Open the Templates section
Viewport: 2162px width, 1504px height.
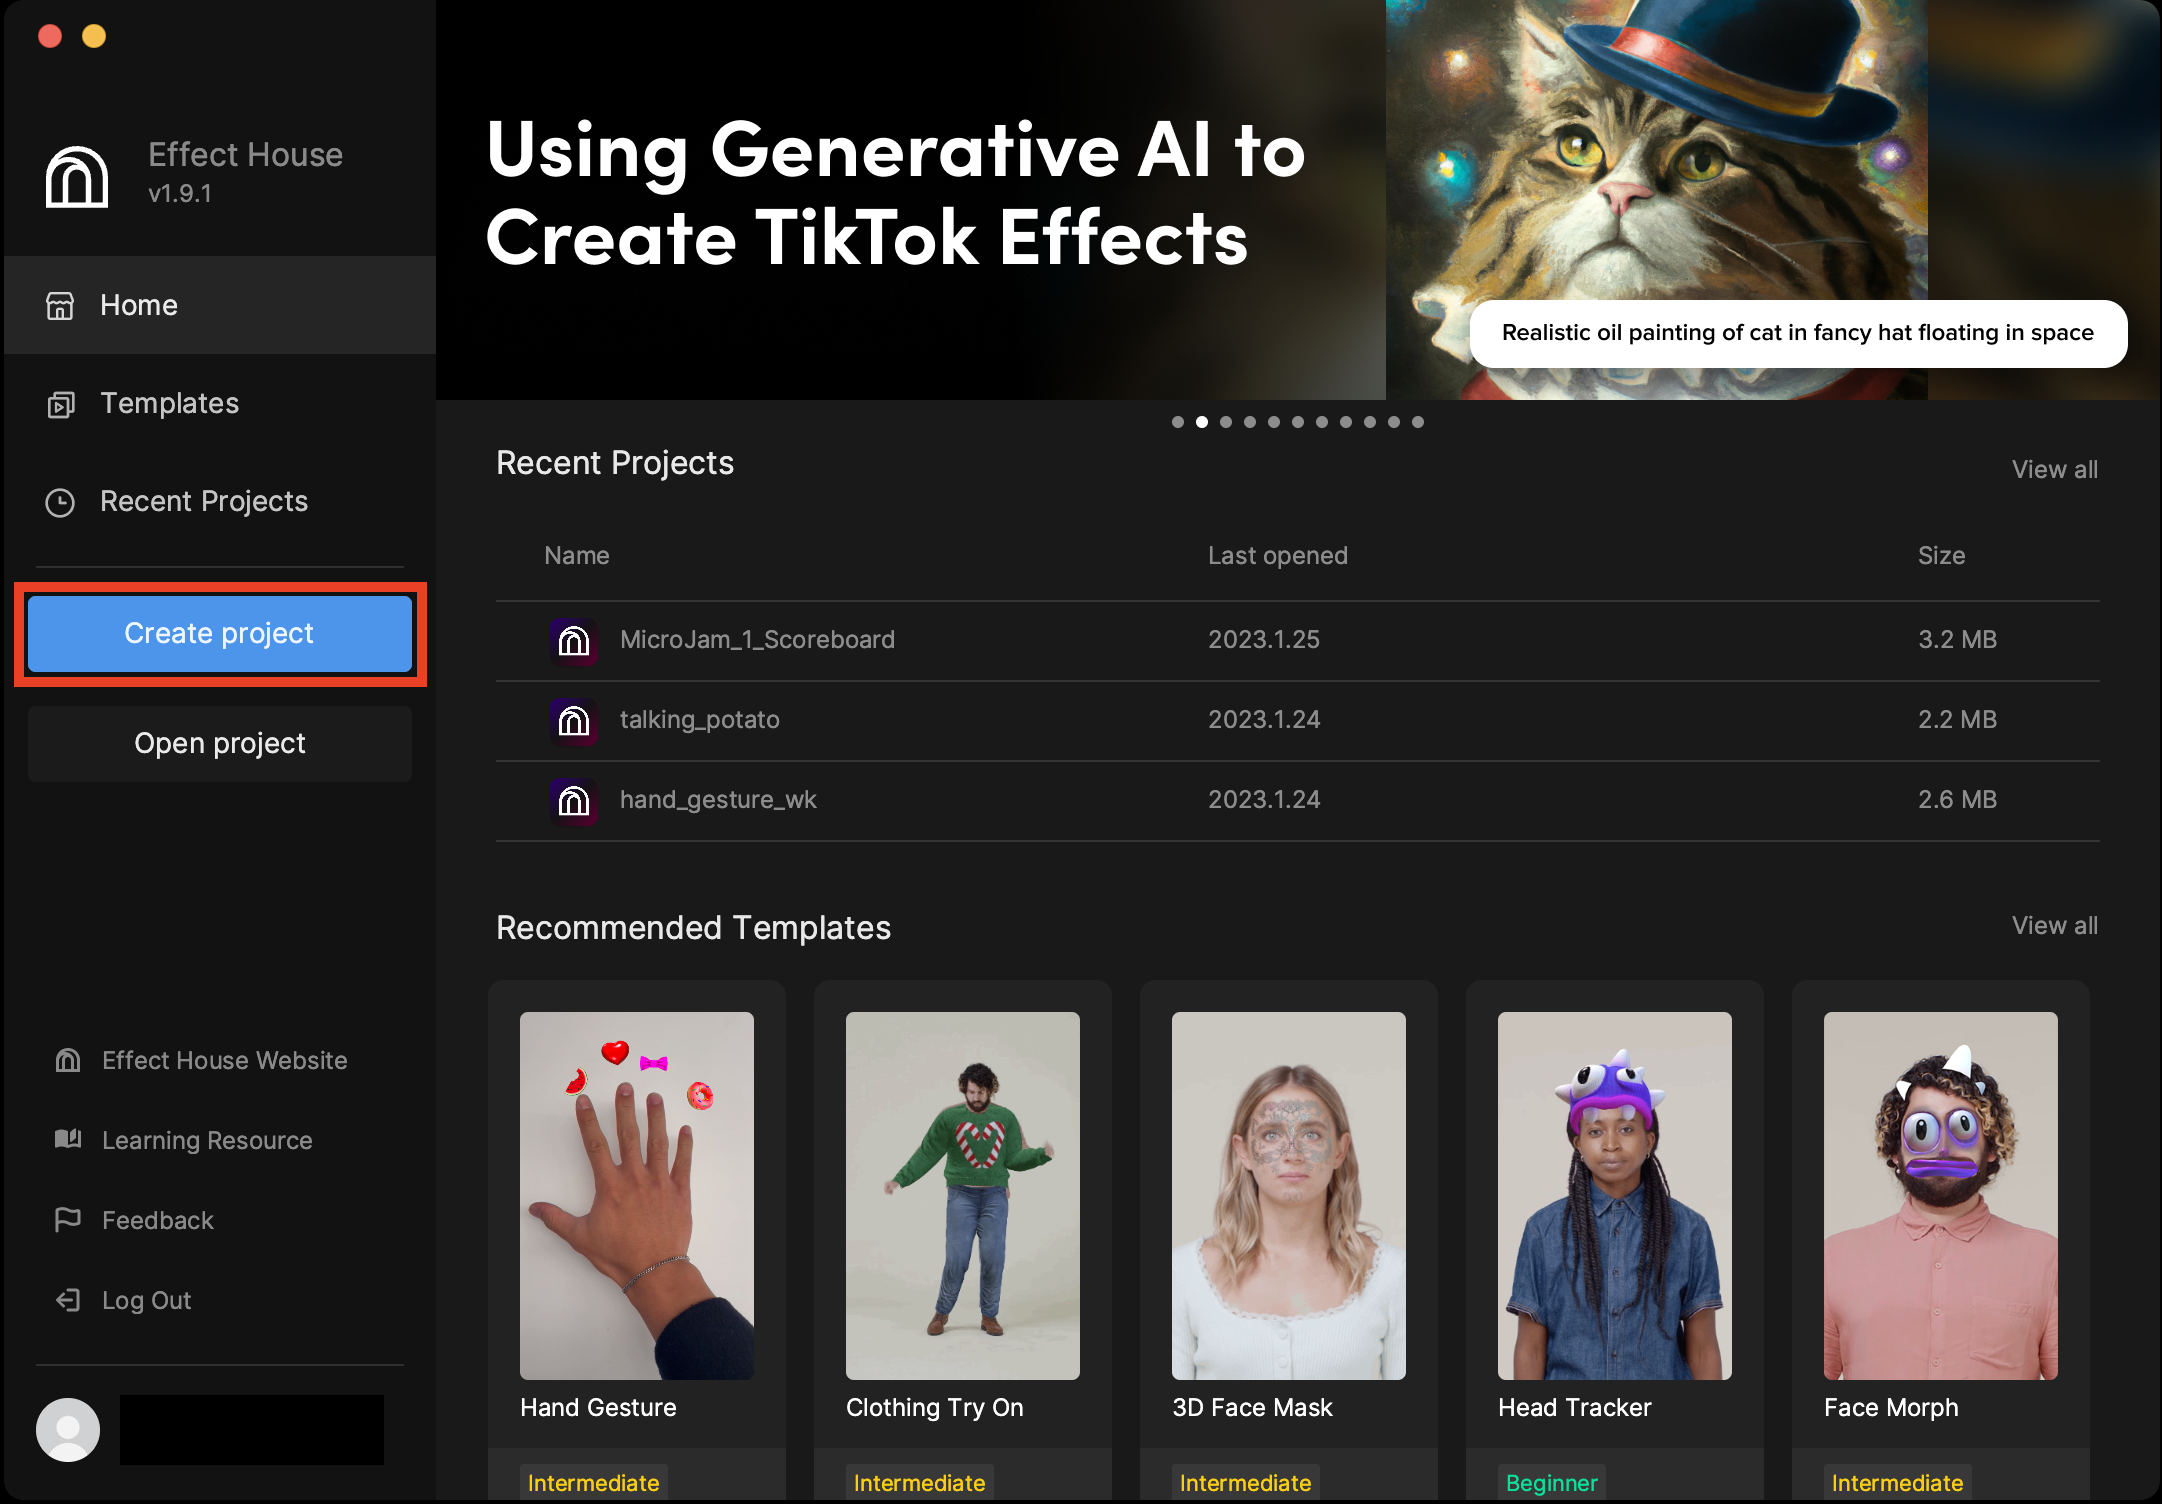[220, 403]
